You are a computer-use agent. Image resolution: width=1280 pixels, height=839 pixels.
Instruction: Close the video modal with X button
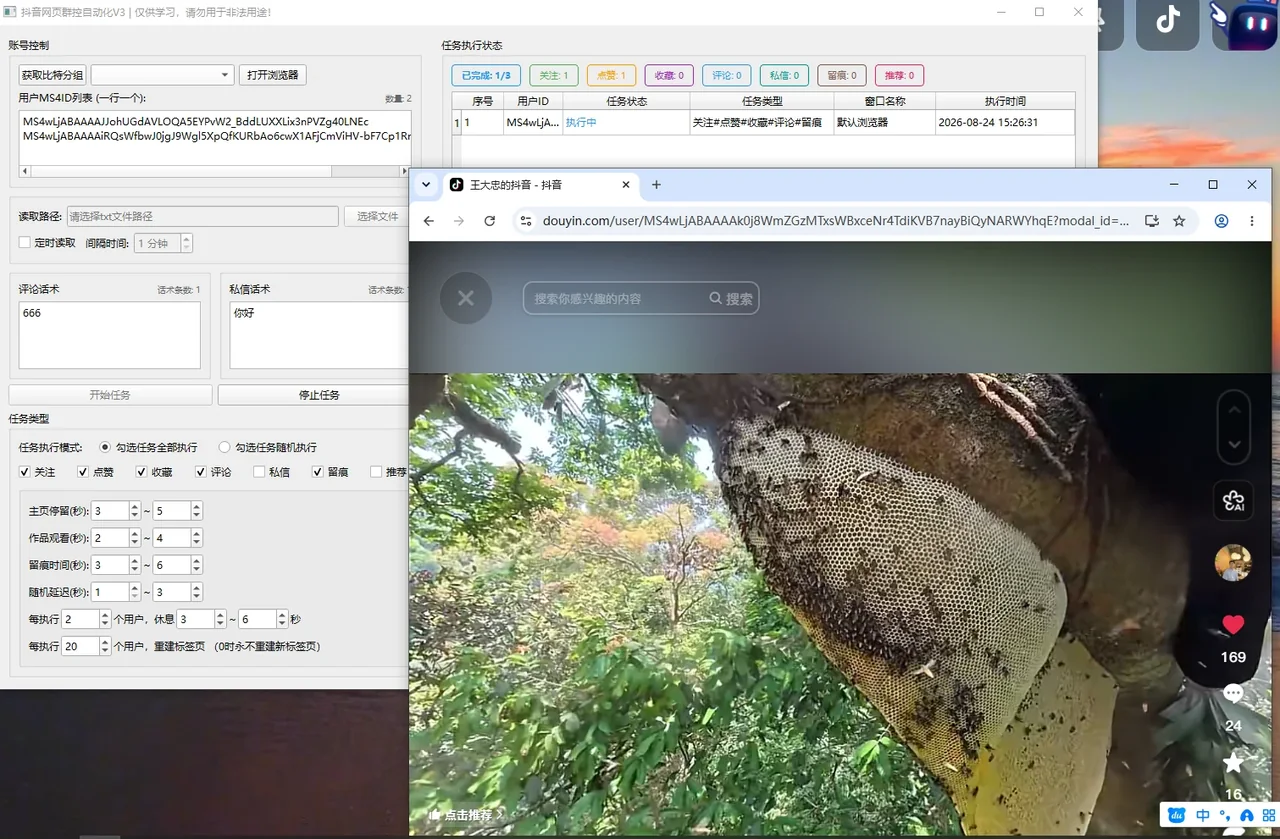pyautogui.click(x=466, y=298)
